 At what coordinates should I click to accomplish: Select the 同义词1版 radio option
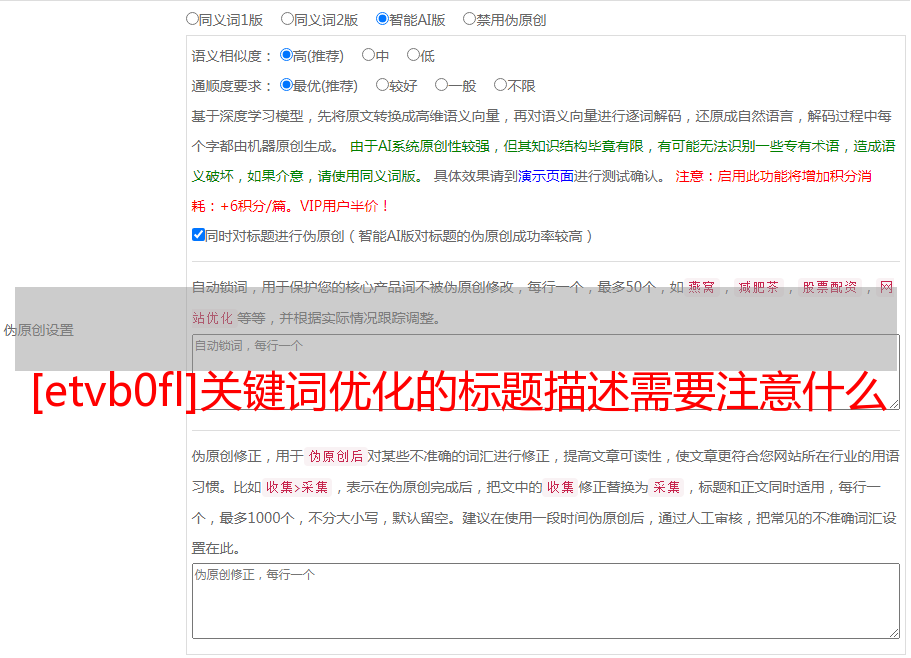click(x=192, y=19)
